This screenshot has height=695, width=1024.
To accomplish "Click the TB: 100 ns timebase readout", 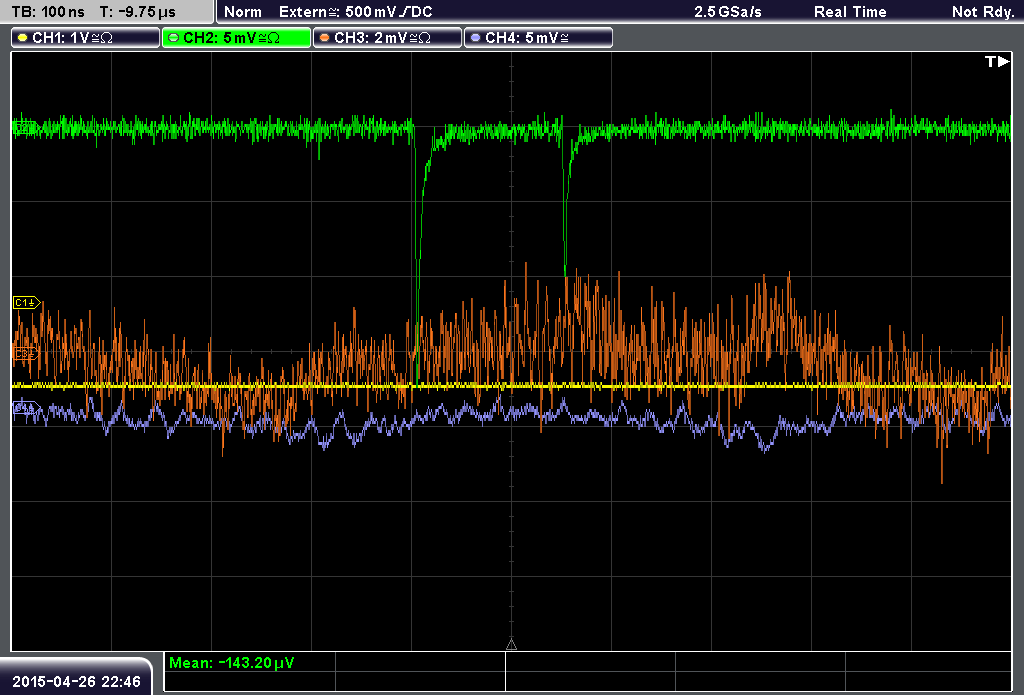I will click(48, 12).
